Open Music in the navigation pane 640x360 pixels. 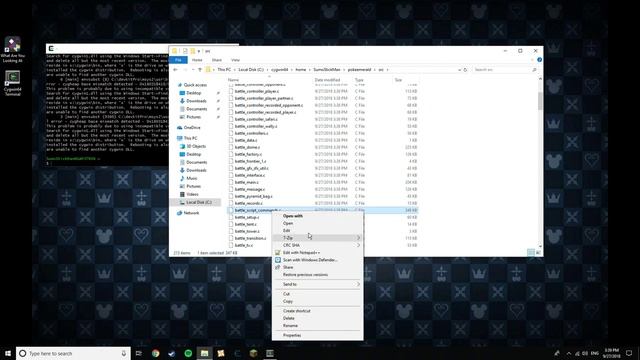[191, 178]
